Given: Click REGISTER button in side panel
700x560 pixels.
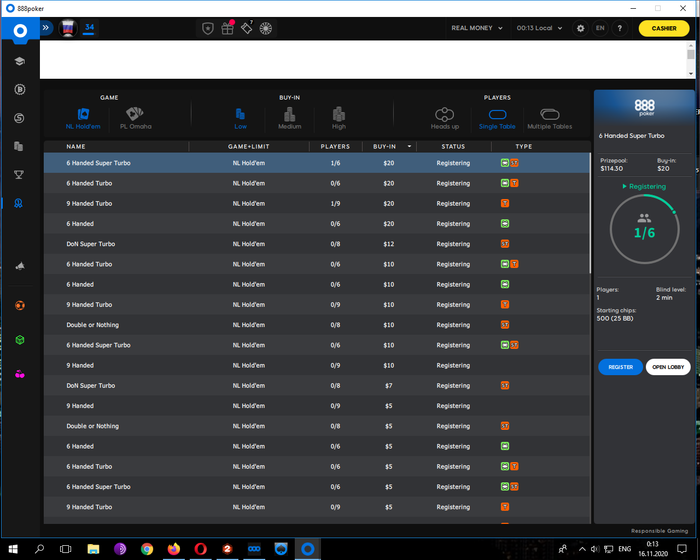Looking at the screenshot, I should click(x=621, y=367).
